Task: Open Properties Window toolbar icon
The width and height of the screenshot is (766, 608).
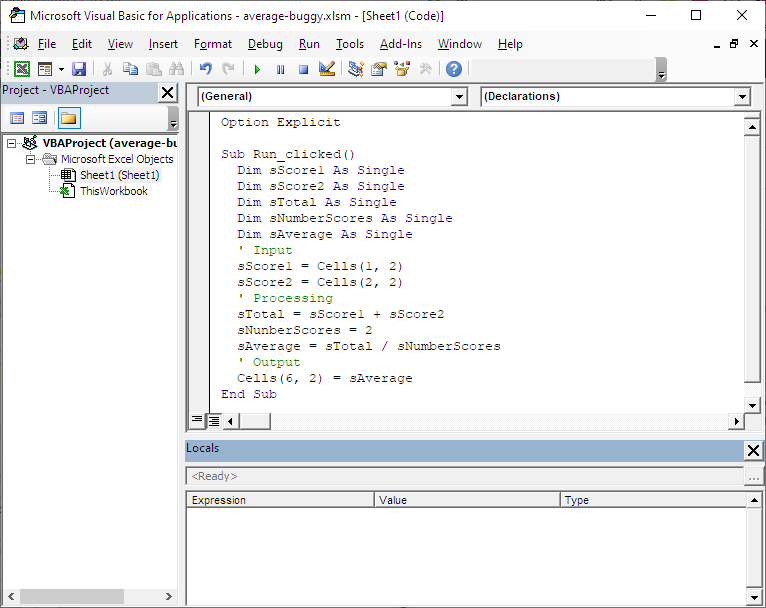Action: (x=379, y=69)
